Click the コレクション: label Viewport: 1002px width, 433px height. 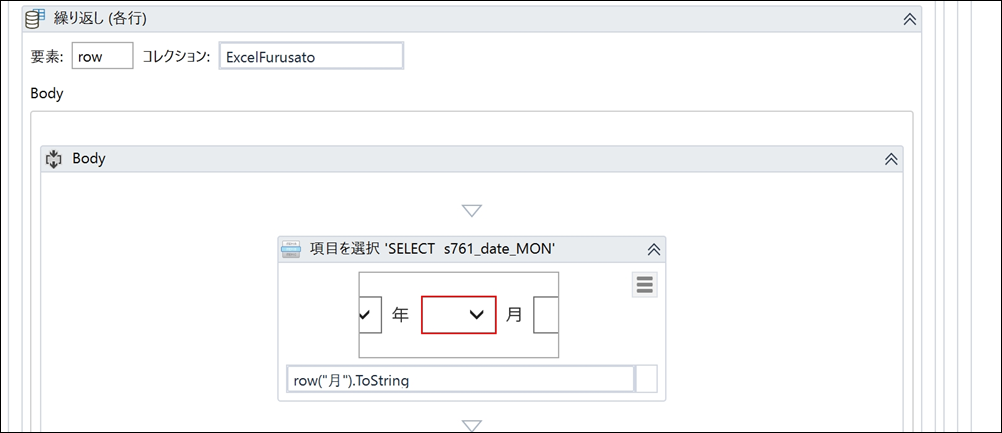point(176,56)
